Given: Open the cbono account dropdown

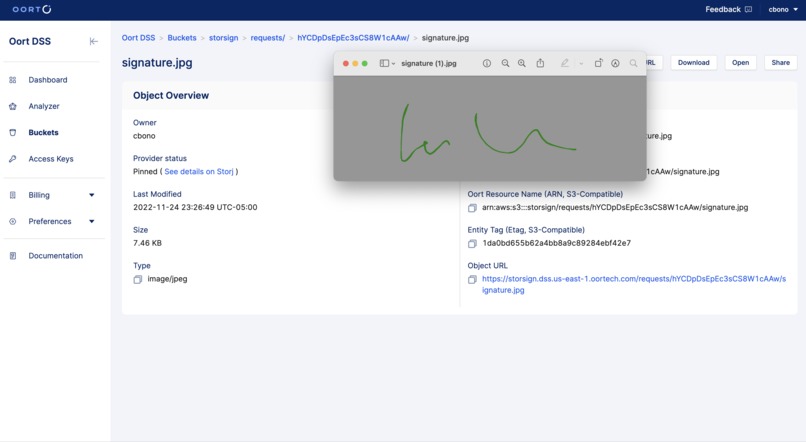Looking at the screenshot, I should click(x=783, y=9).
